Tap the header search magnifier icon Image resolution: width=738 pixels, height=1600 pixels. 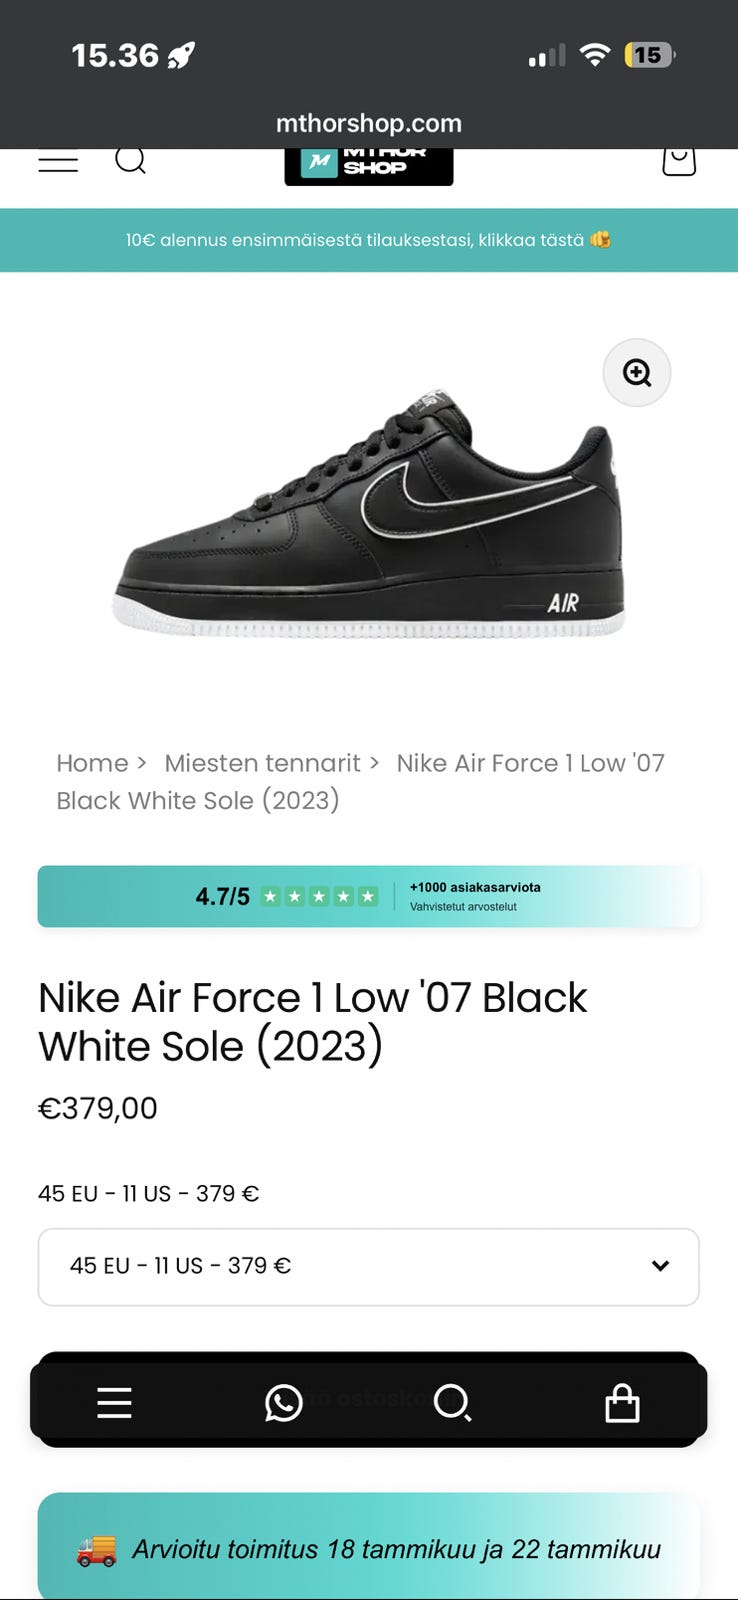tap(130, 160)
